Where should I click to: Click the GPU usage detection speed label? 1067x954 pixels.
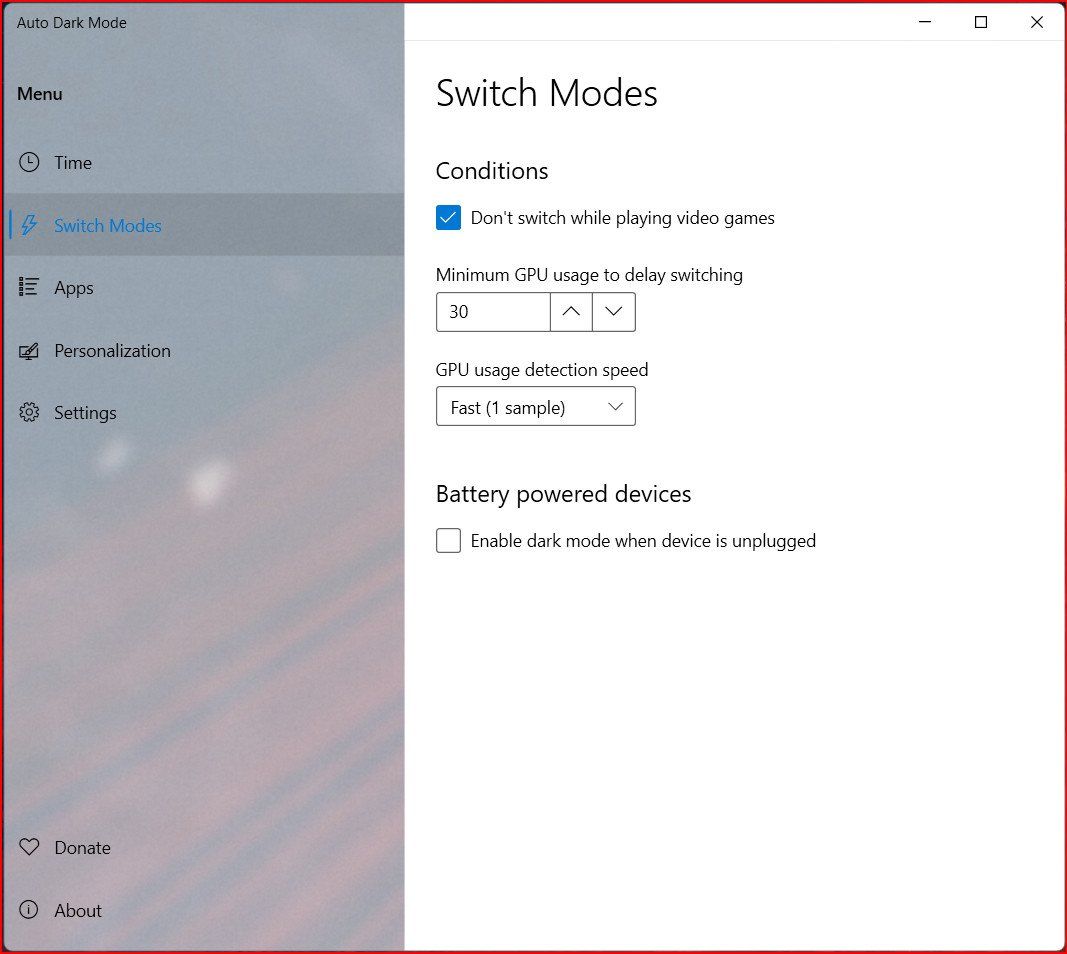coord(542,369)
